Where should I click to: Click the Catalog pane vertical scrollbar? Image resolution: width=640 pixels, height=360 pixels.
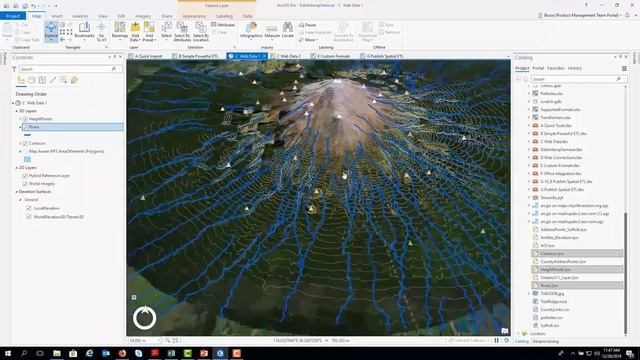(x=625, y=273)
